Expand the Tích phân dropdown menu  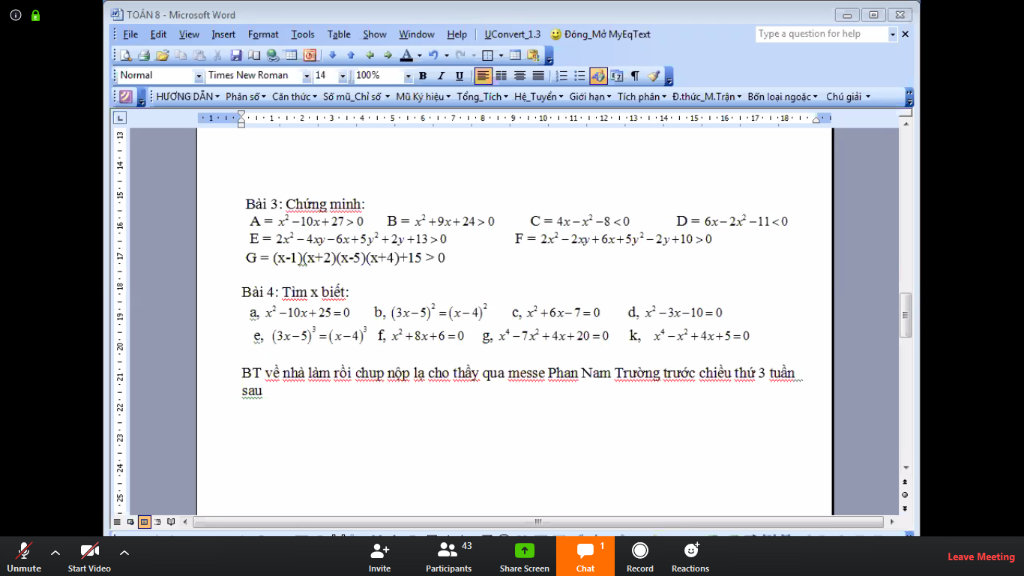[642, 97]
